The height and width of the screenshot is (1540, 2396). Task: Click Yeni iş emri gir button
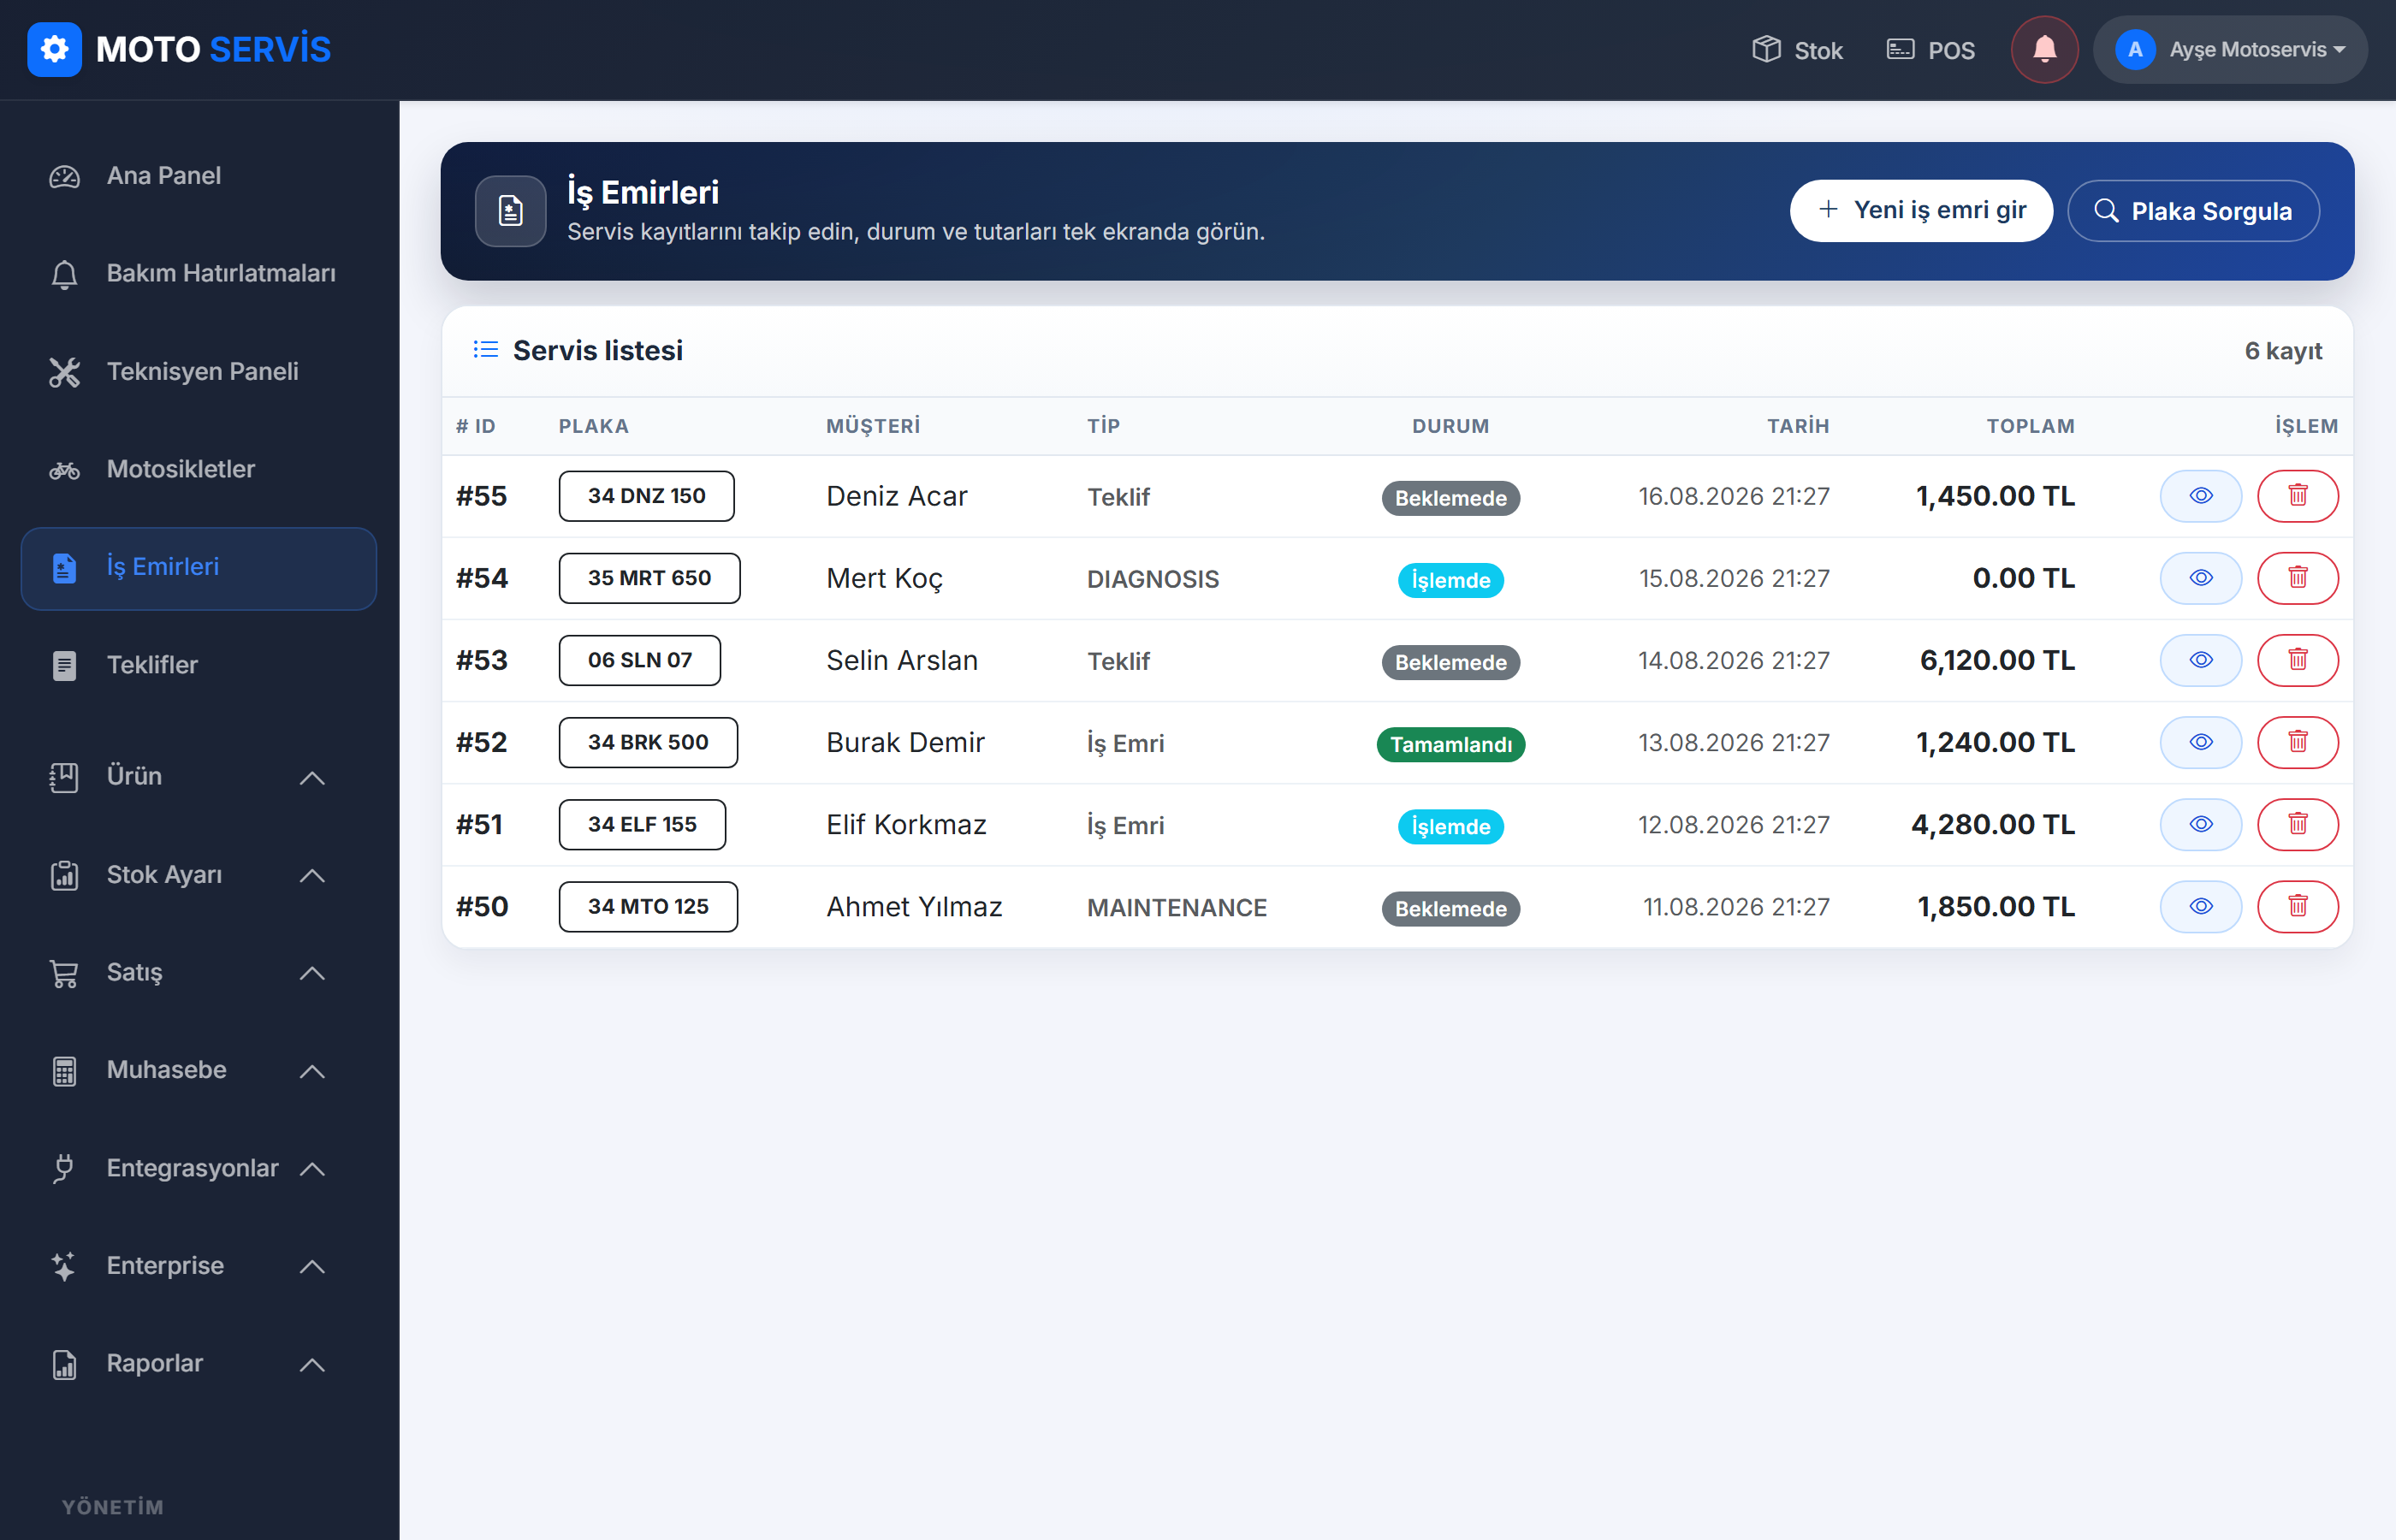[x=1921, y=210]
